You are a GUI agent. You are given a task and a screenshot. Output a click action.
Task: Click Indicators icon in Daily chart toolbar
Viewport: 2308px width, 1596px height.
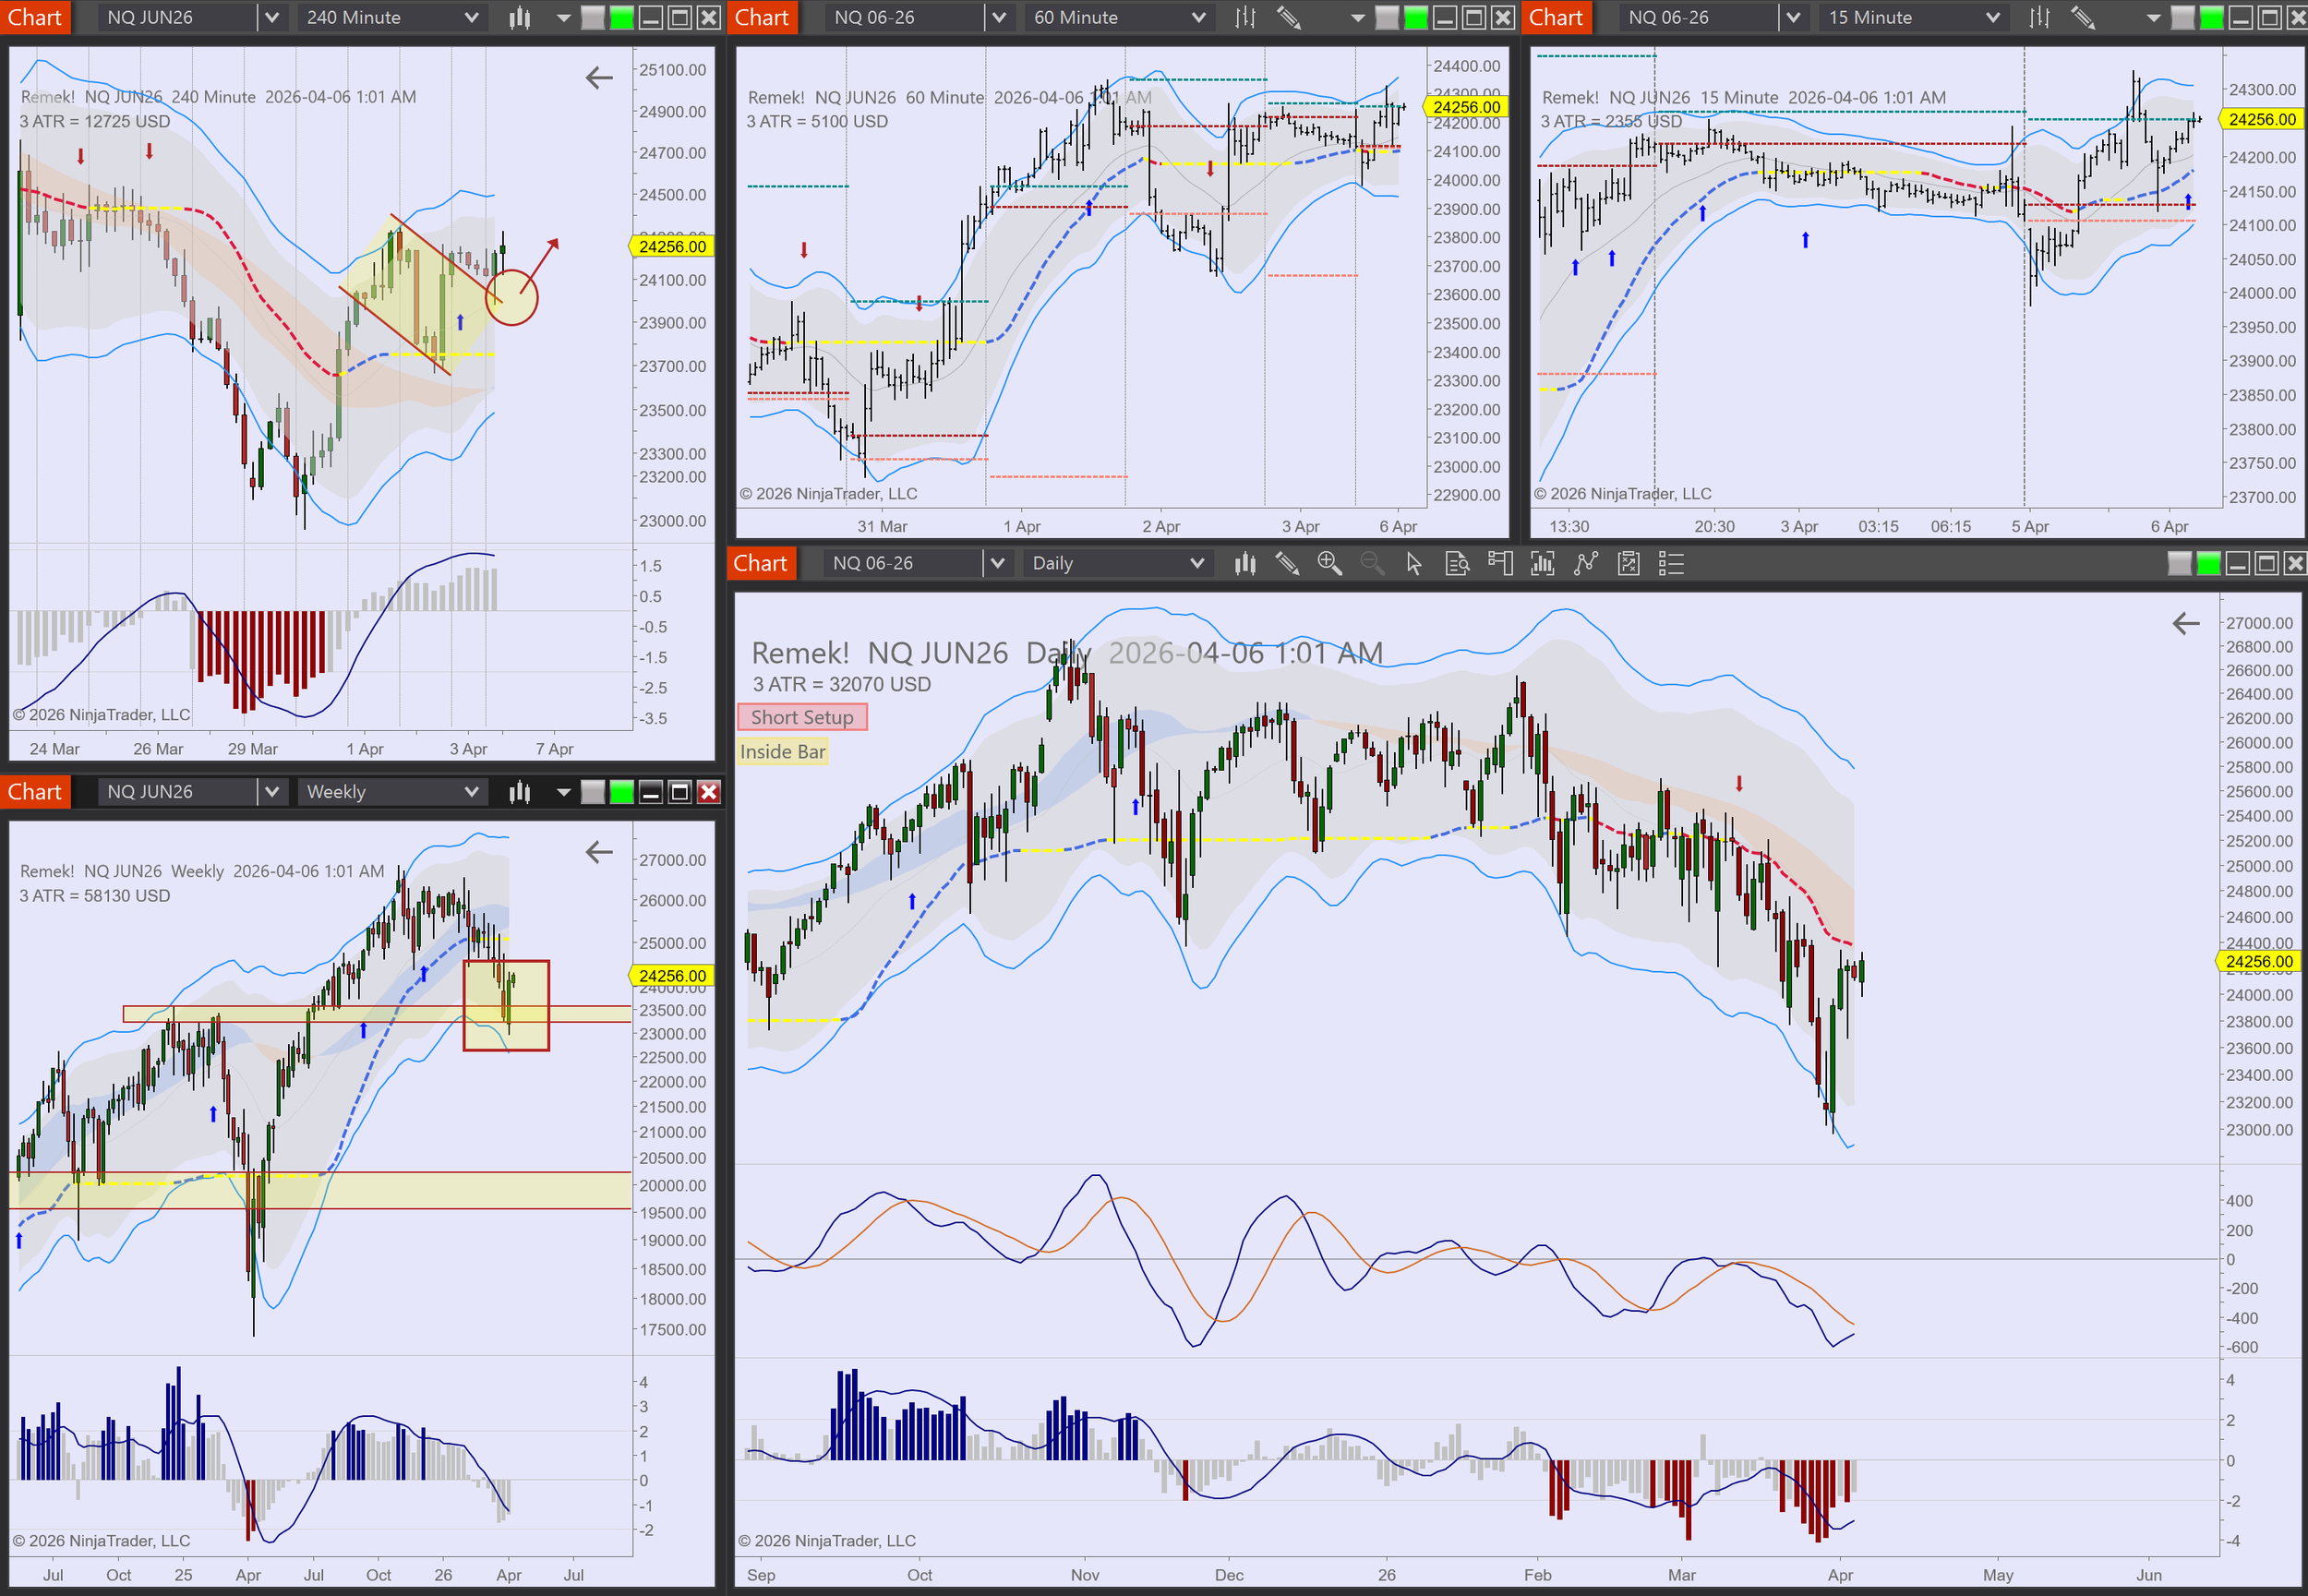coord(1586,564)
